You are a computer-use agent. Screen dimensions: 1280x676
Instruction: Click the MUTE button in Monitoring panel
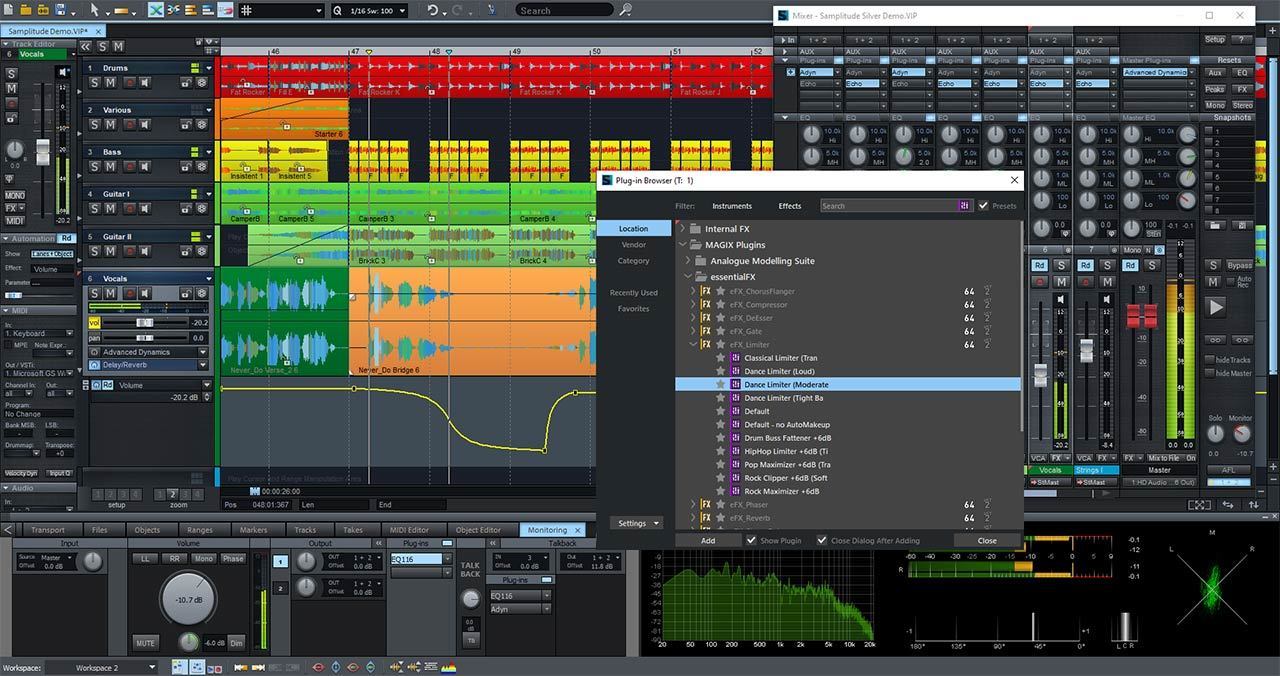point(145,643)
